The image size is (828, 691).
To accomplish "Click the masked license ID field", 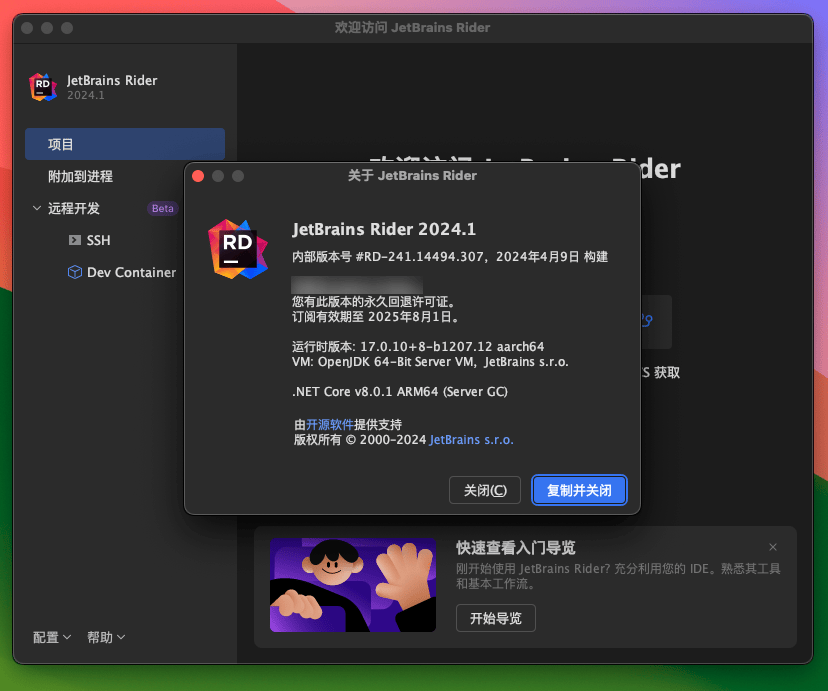I will [359, 285].
